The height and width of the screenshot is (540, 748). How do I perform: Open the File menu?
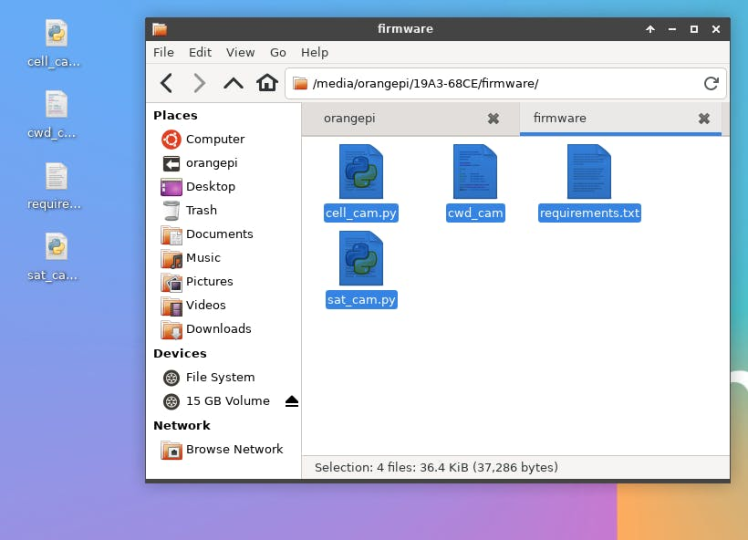pos(163,52)
